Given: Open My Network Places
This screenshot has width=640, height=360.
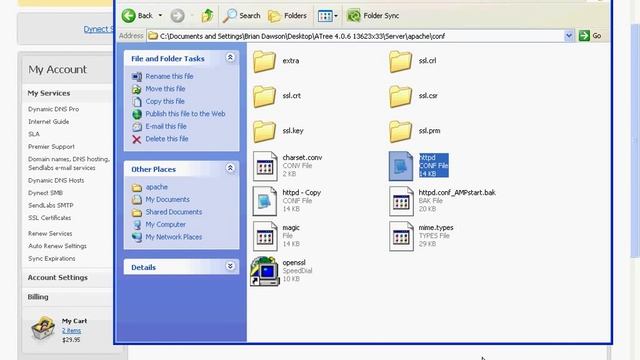Looking at the screenshot, I should [174, 237].
